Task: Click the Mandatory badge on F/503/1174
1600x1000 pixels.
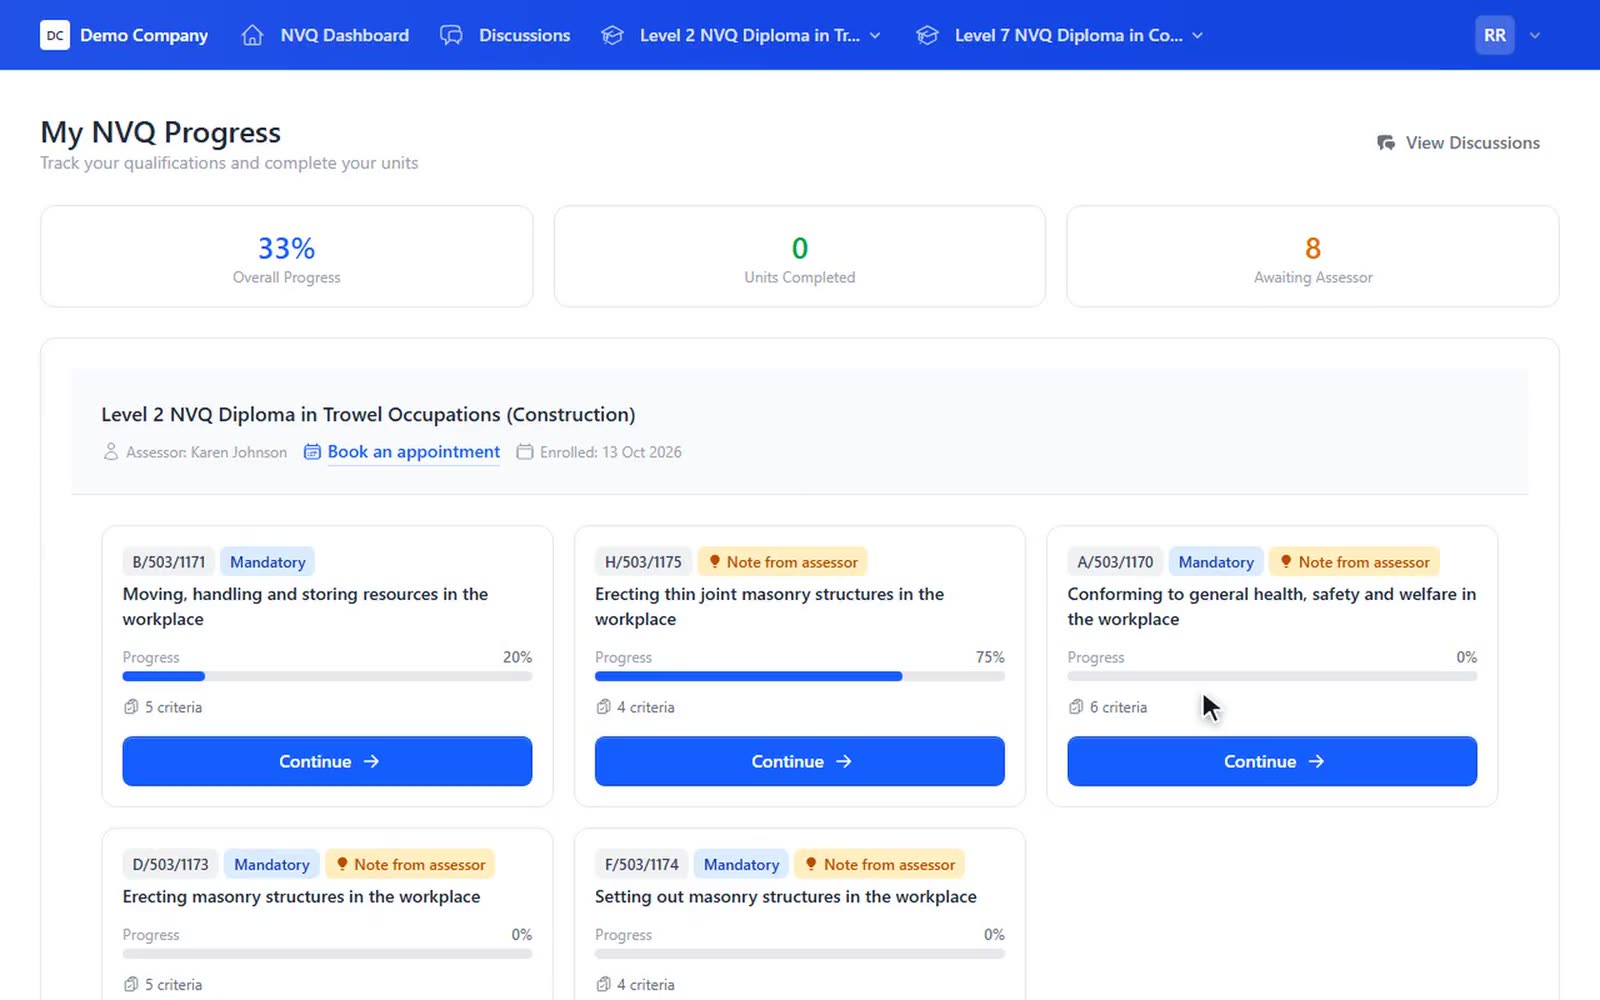Action: click(x=741, y=864)
